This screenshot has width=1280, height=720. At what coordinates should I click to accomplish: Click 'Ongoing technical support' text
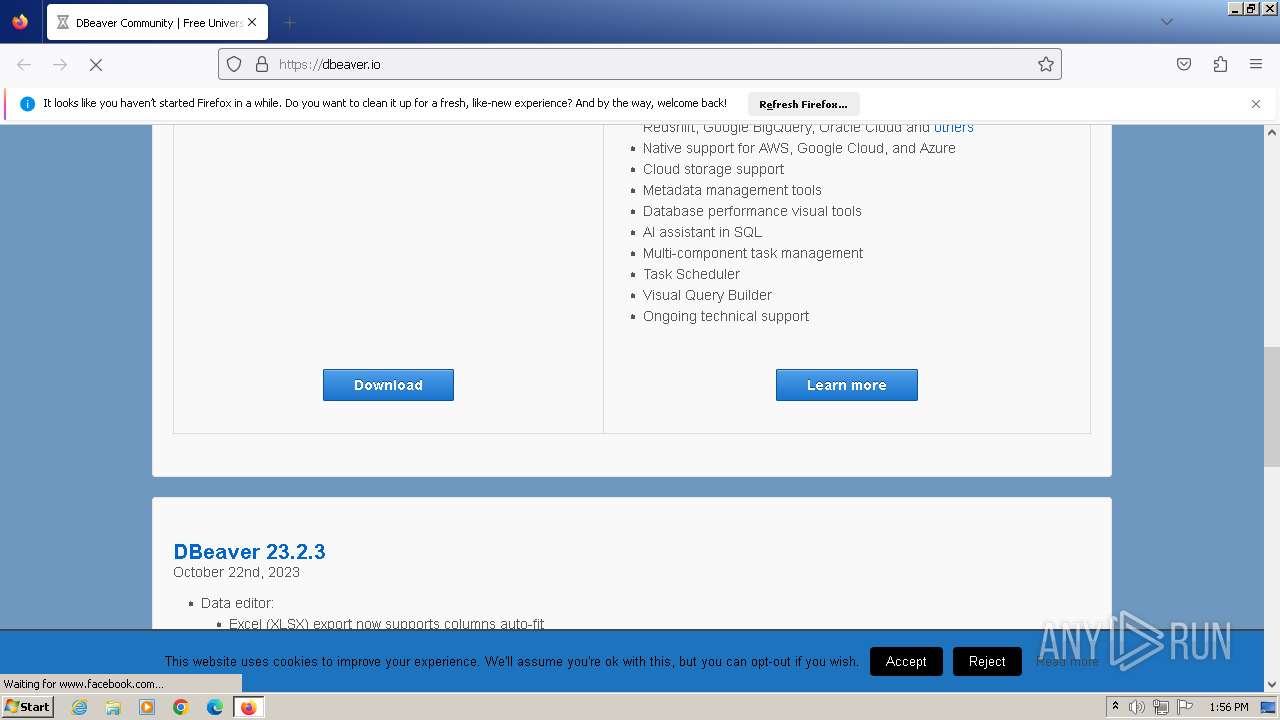pyautogui.click(x=726, y=316)
